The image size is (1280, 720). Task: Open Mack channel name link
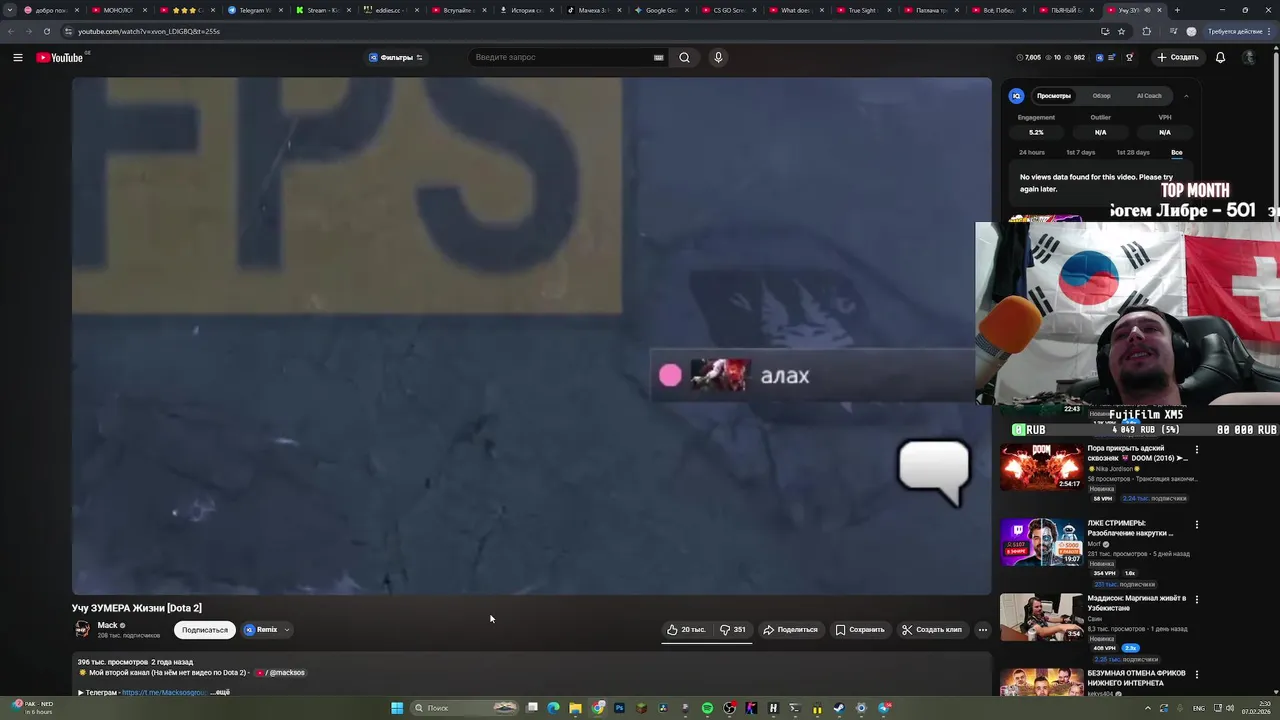pyautogui.click(x=108, y=625)
